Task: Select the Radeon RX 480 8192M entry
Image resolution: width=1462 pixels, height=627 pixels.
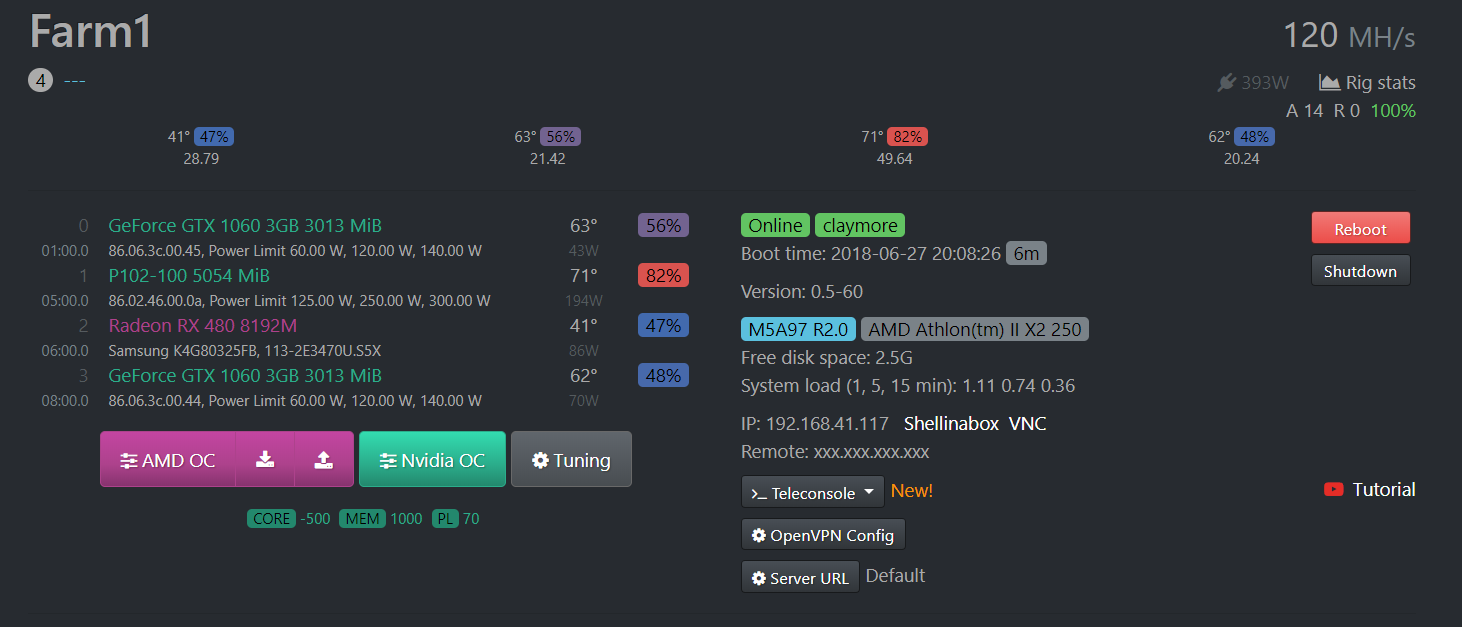Action: point(203,326)
